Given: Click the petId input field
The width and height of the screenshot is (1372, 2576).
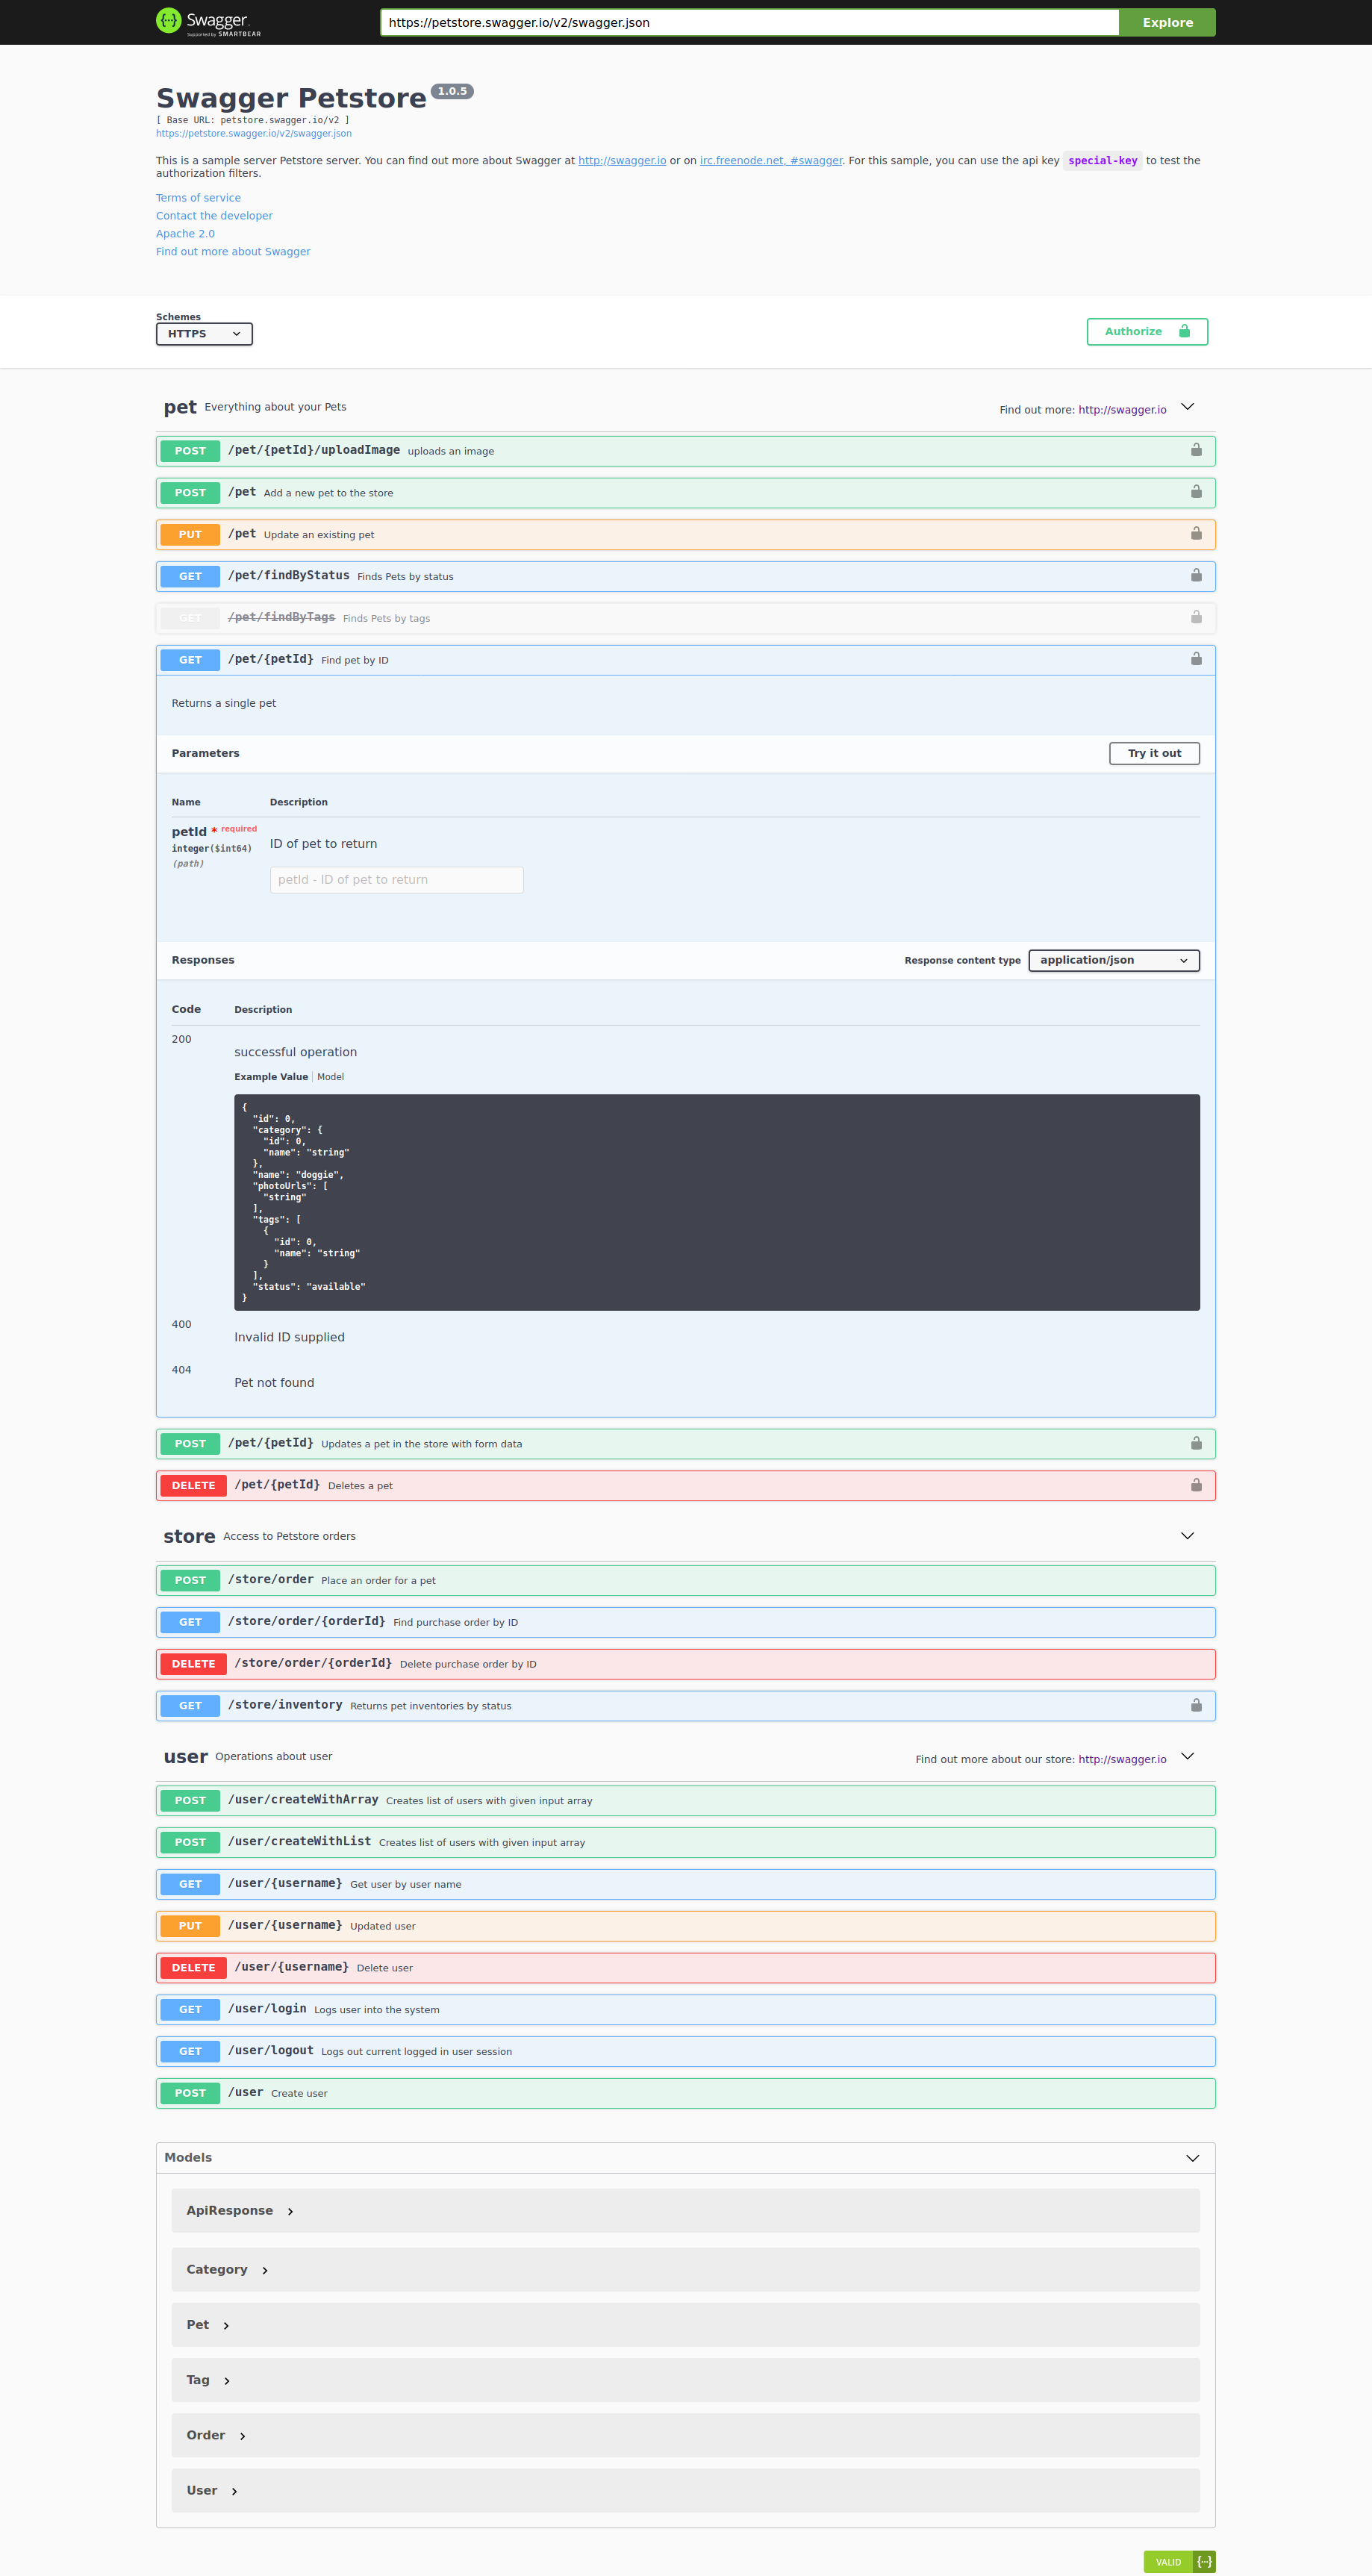Looking at the screenshot, I should pos(396,879).
